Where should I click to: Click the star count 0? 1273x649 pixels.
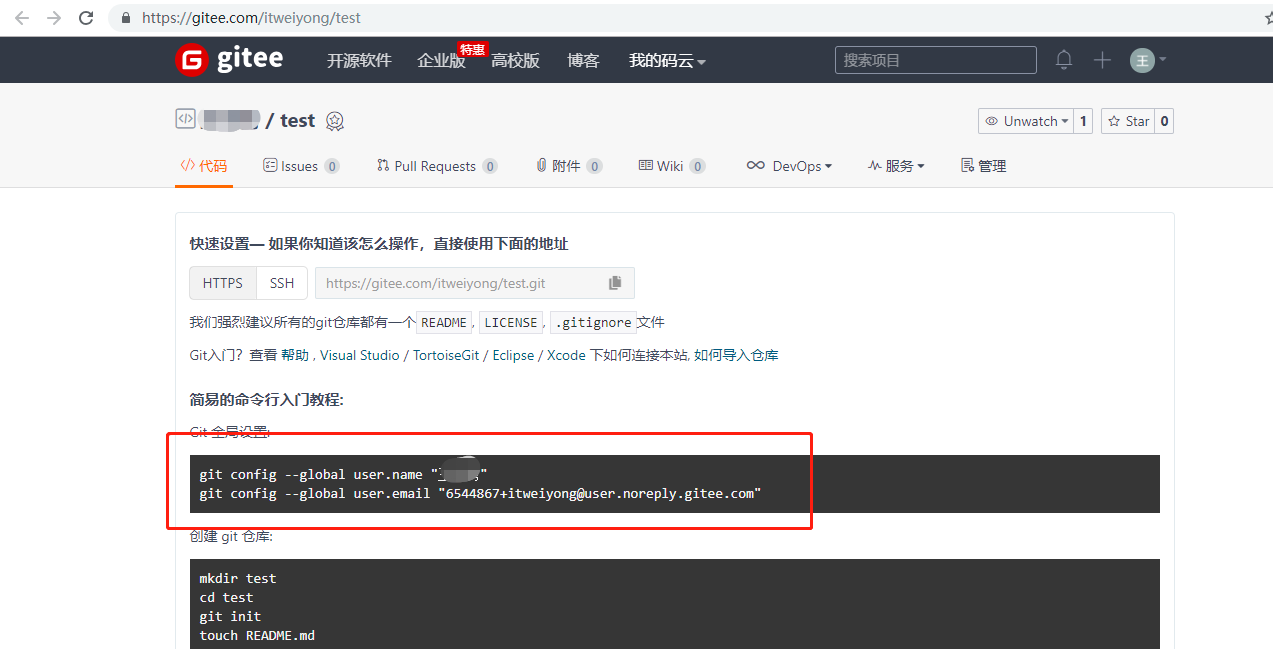(1164, 121)
